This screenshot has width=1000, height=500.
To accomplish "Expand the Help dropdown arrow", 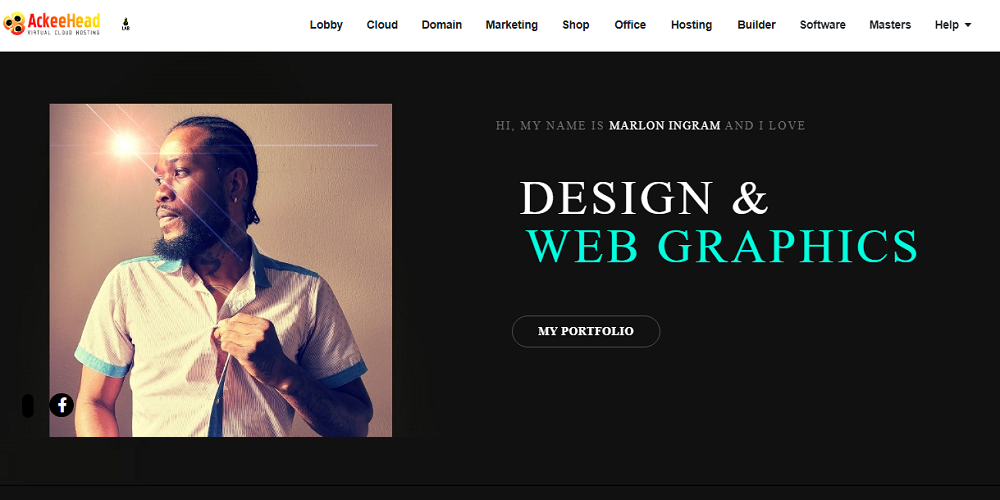I will (x=967, y=26).
